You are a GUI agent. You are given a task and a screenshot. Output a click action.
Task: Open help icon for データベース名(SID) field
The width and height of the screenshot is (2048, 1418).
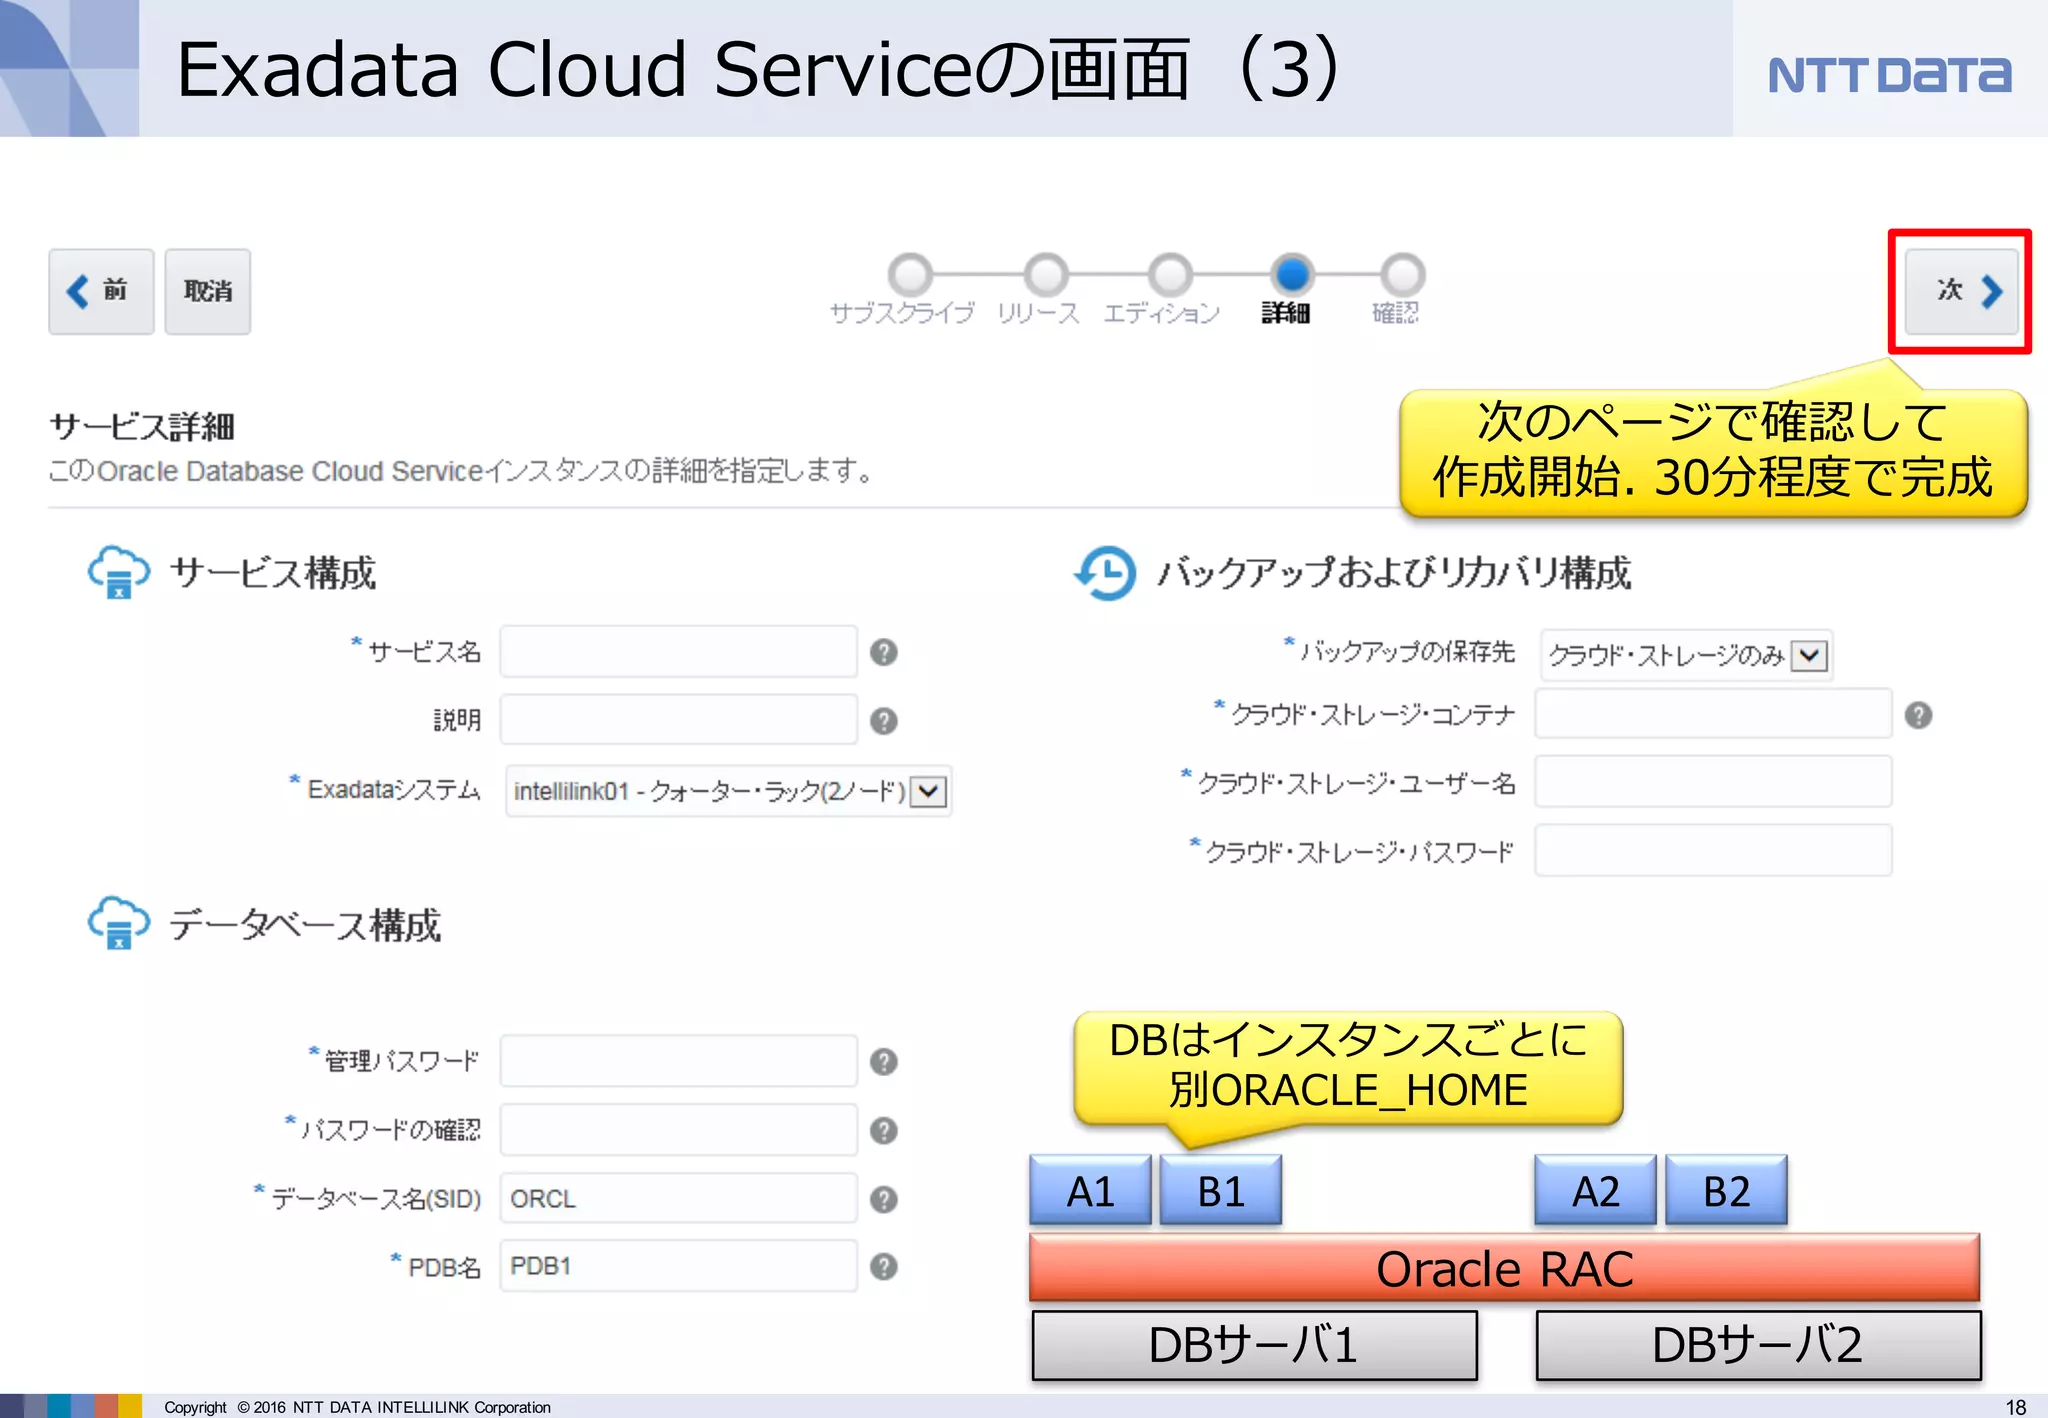[884, 1199]
